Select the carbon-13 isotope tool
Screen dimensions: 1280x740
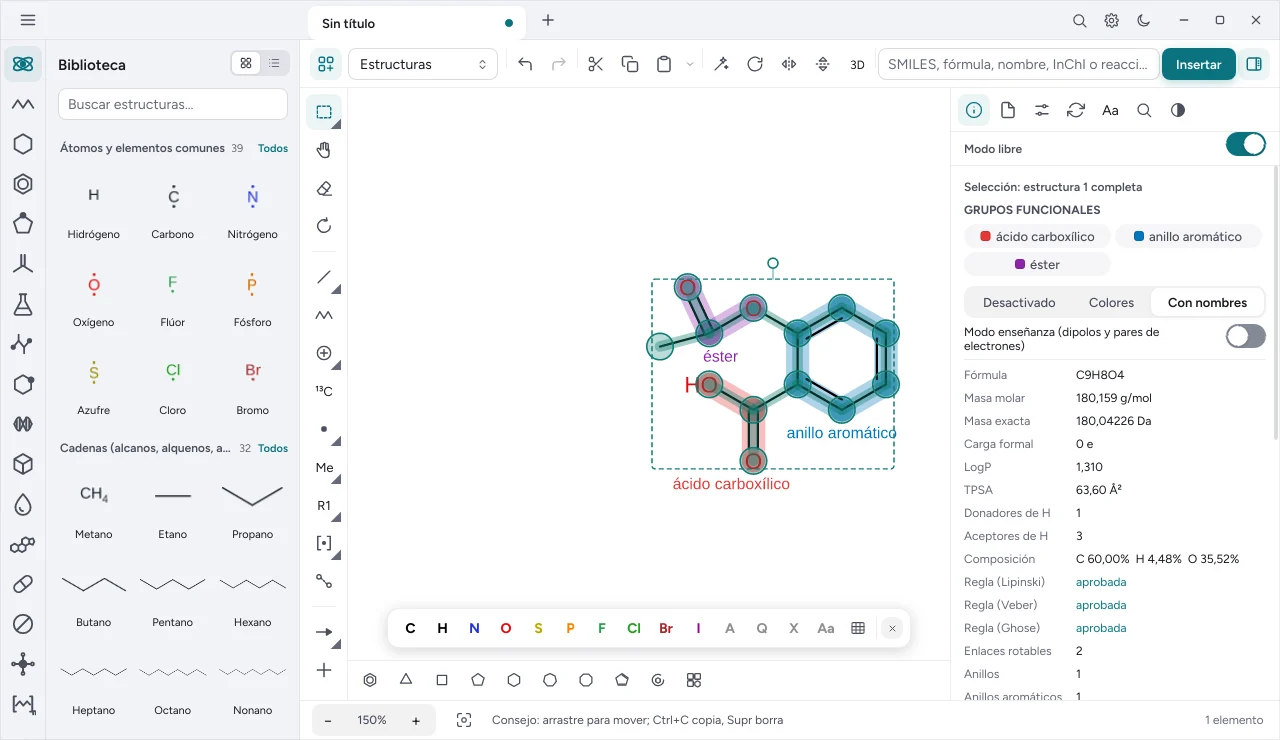point(324,391)
